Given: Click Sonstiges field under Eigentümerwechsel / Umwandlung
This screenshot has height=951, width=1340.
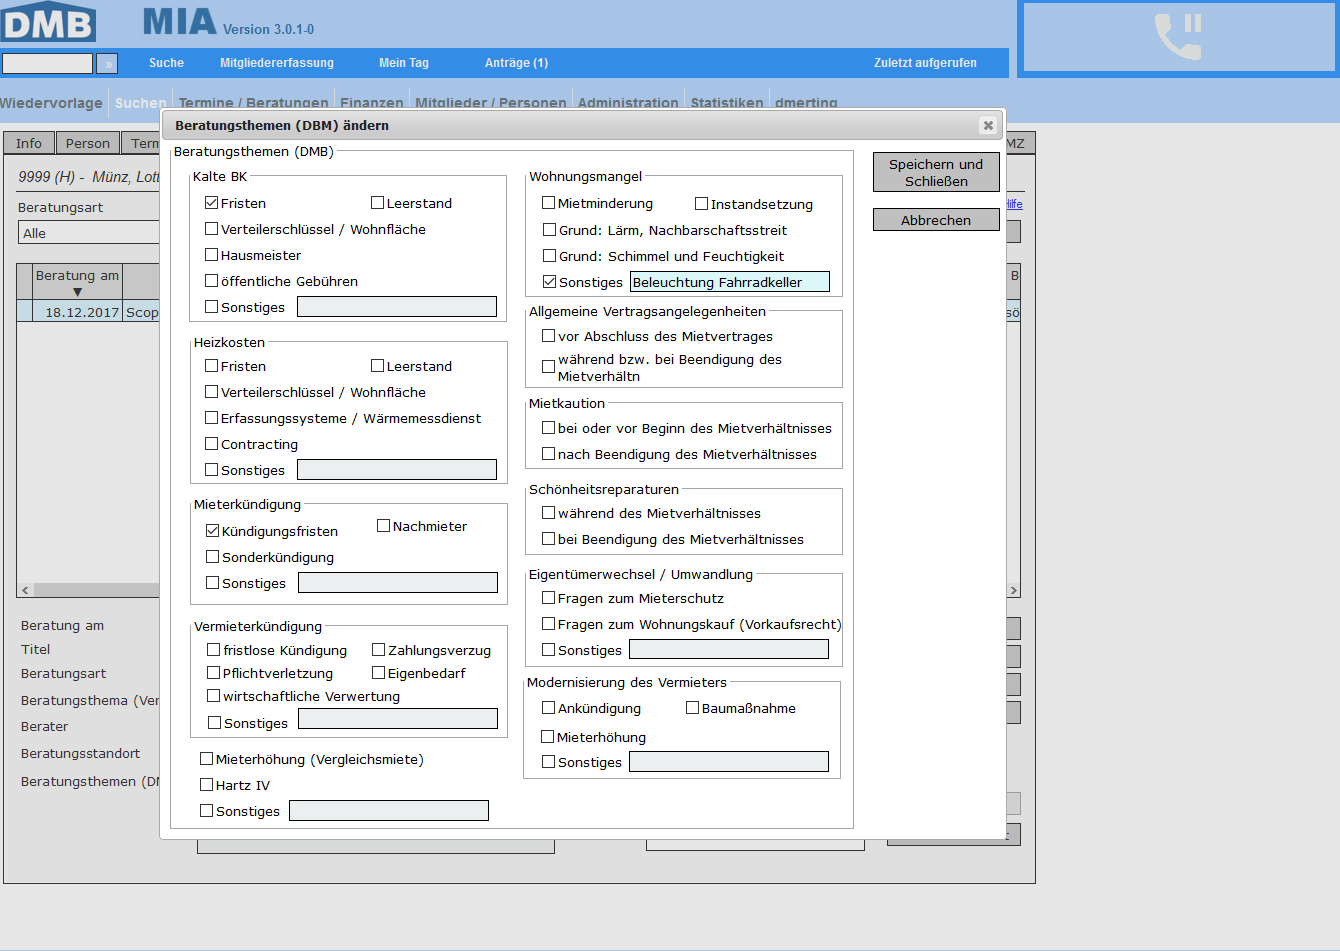Looking at the screenshot, I should (729, 650).
